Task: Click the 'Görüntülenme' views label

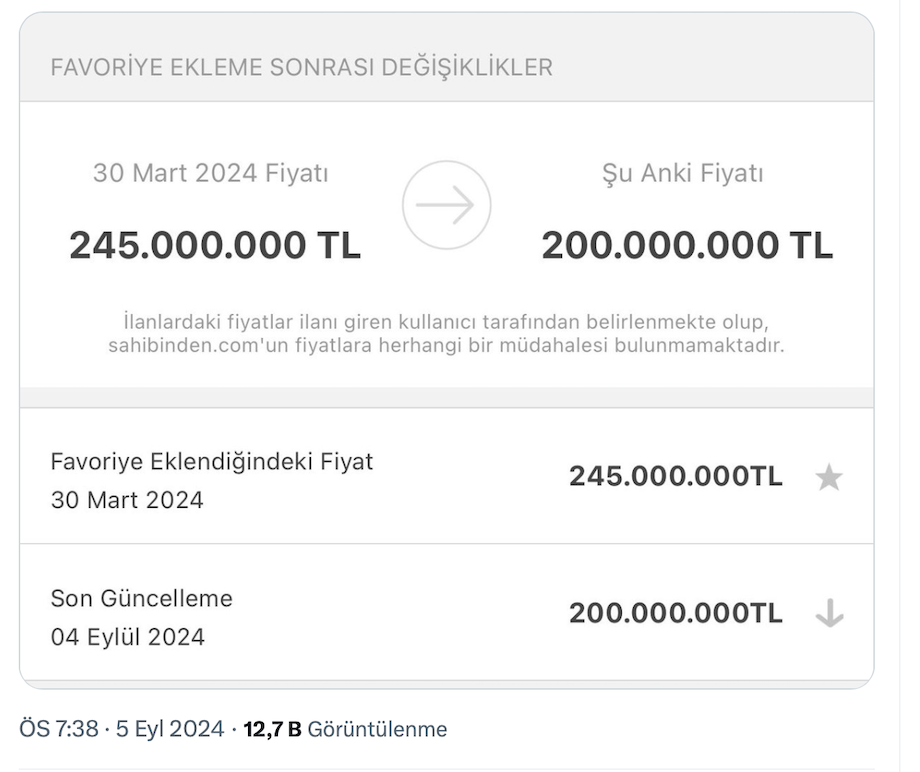Action: 377,730
